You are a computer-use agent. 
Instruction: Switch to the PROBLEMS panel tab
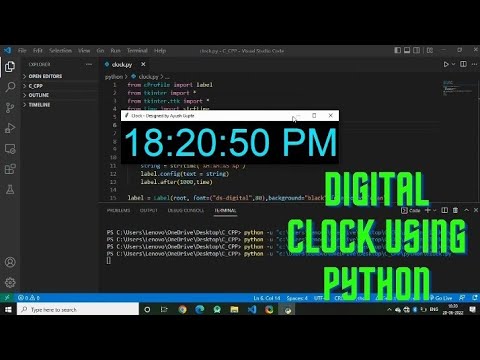[x=118, y=210]
